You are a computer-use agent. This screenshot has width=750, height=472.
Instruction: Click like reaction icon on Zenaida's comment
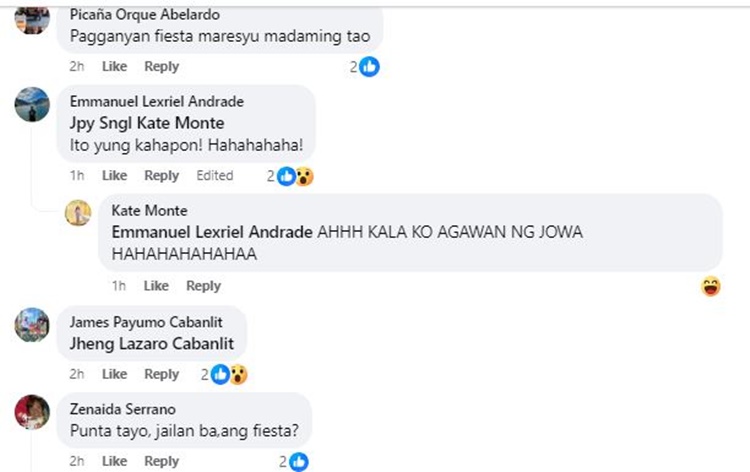pyautogui.click(x=299, y=461)
